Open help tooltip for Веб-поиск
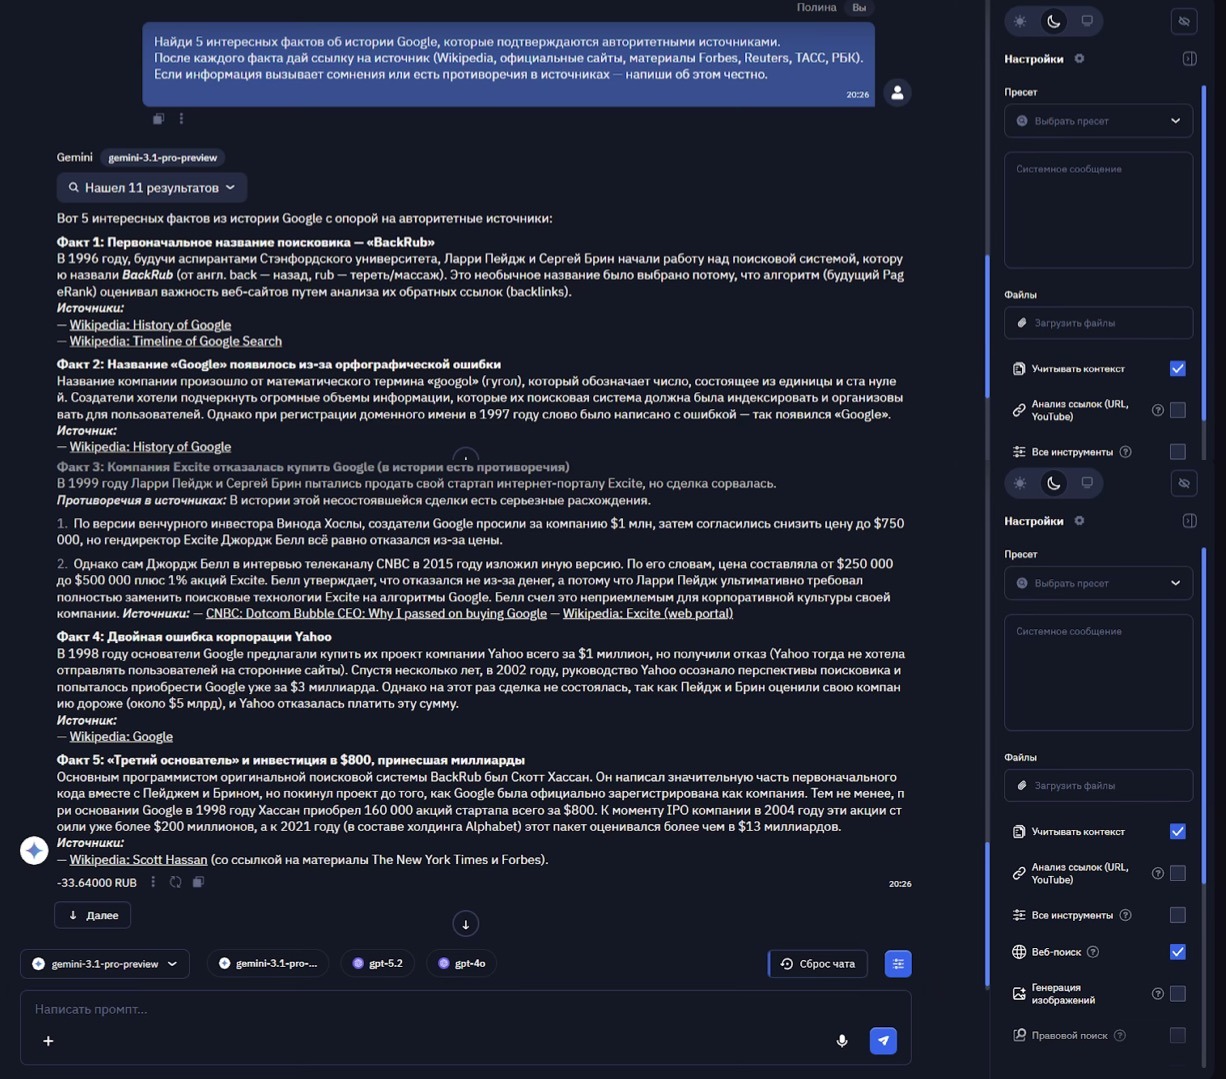The height and width of the screenshot is (1079, 1226). (x=1093, y=952)
